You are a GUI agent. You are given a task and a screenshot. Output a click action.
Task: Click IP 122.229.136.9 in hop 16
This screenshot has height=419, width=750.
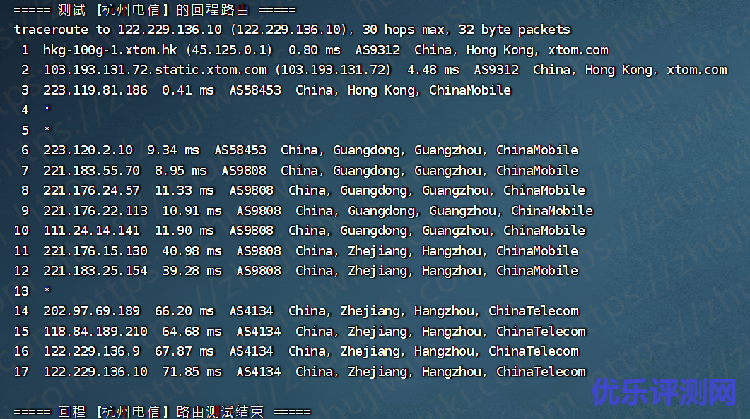point(92,352)
